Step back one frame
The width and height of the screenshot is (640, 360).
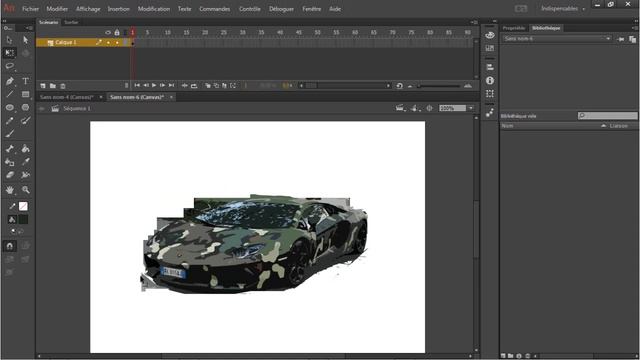pos(146,85)
